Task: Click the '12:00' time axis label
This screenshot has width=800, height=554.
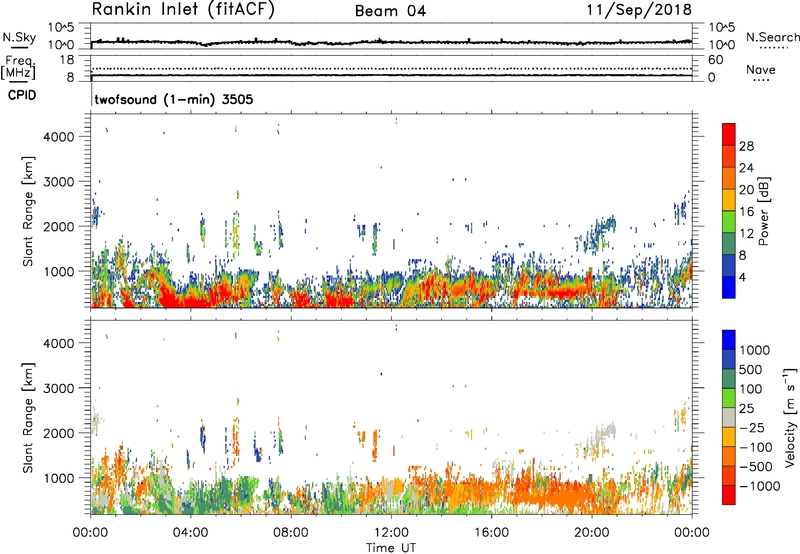Action: pyautogui.click(x=391, y=533)
